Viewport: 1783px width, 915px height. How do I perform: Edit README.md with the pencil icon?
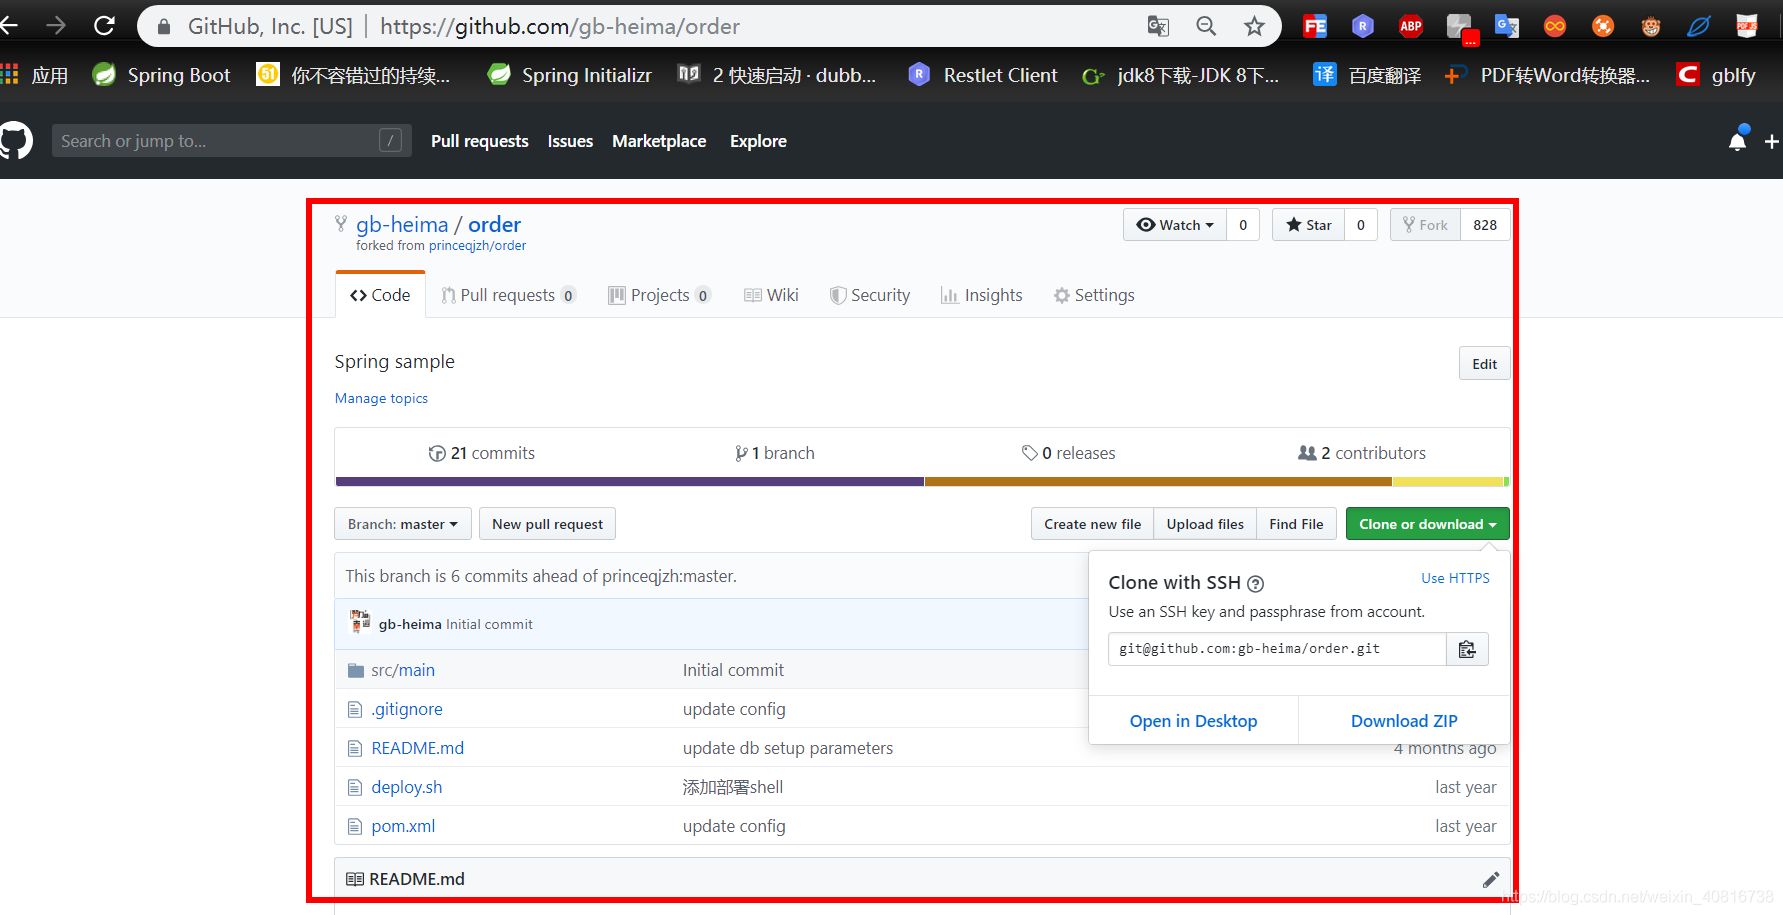(x=1491, y=879)
